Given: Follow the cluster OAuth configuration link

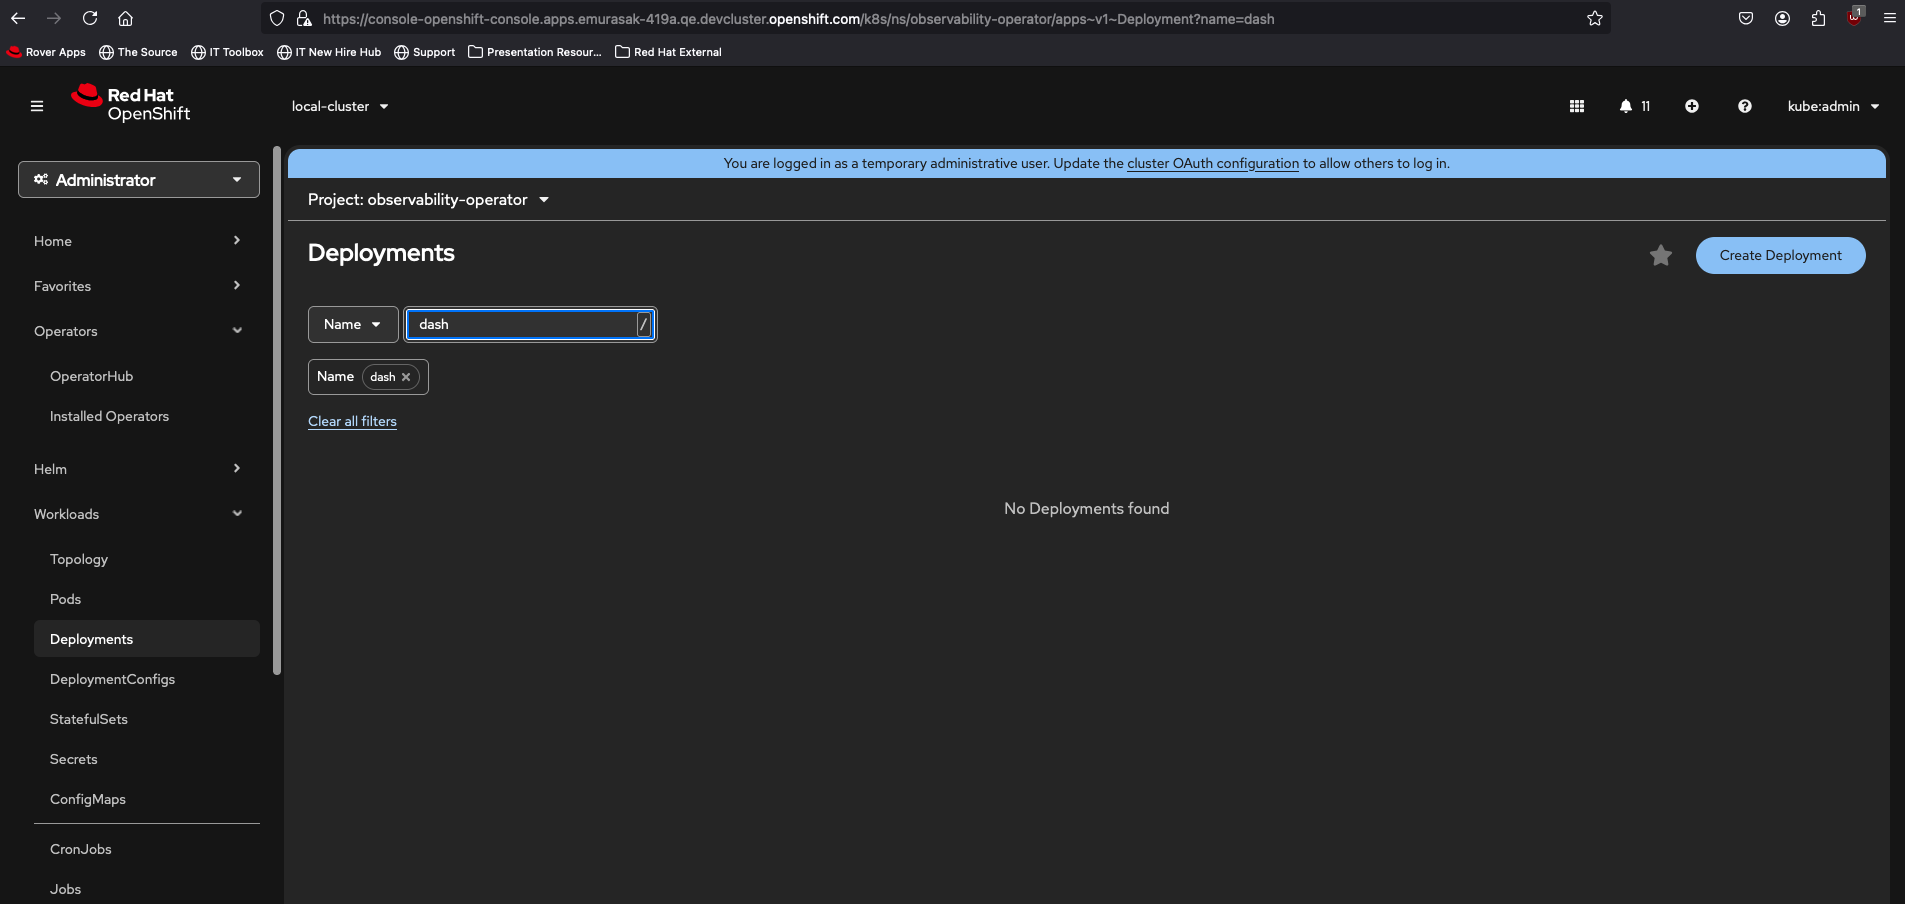Looking at the screenshot, I should [x=1213, y=163].
